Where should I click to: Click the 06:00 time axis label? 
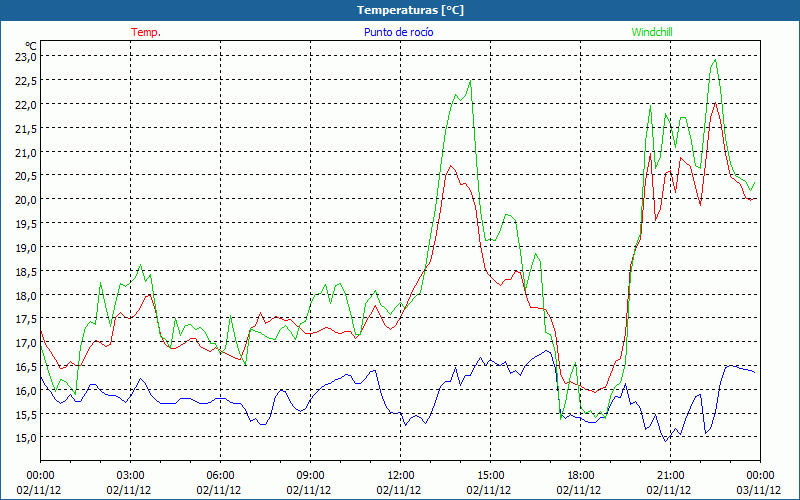click(220, 476)
